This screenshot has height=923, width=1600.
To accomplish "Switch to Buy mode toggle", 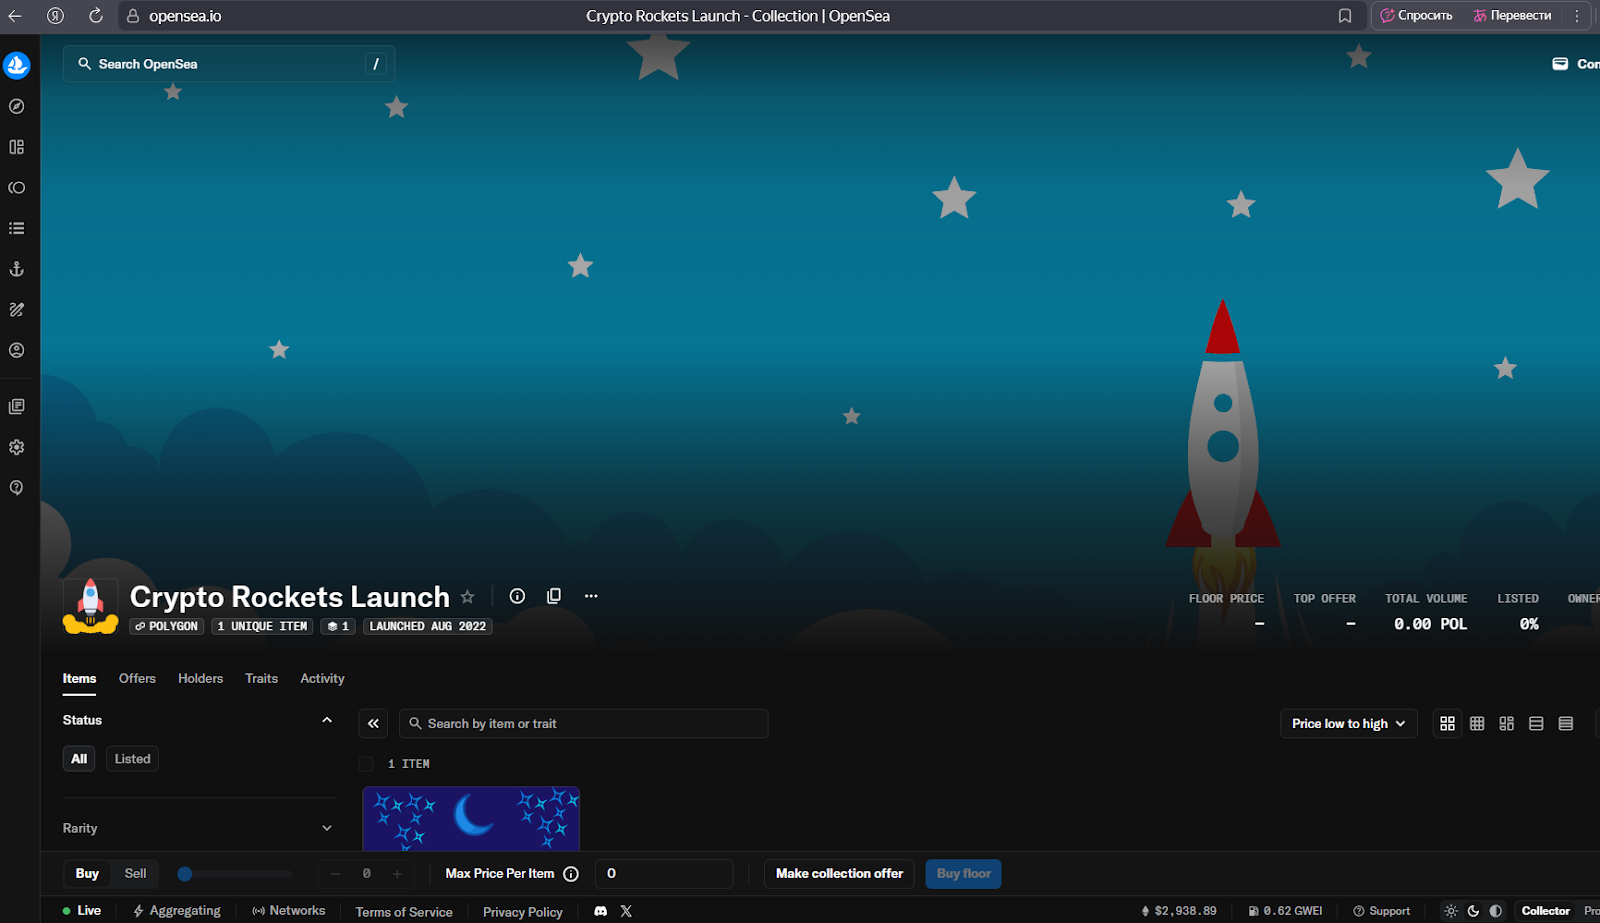I will click(x=87, y=874).
